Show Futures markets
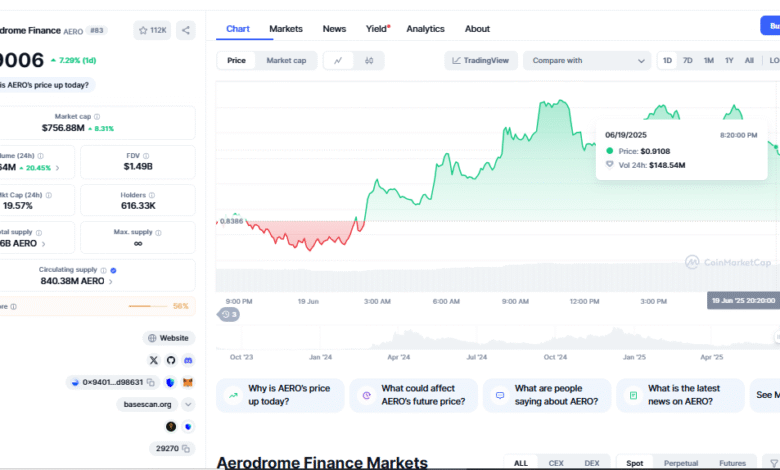Viewport: 780px width, 470px height. click(x=732, y=463)
